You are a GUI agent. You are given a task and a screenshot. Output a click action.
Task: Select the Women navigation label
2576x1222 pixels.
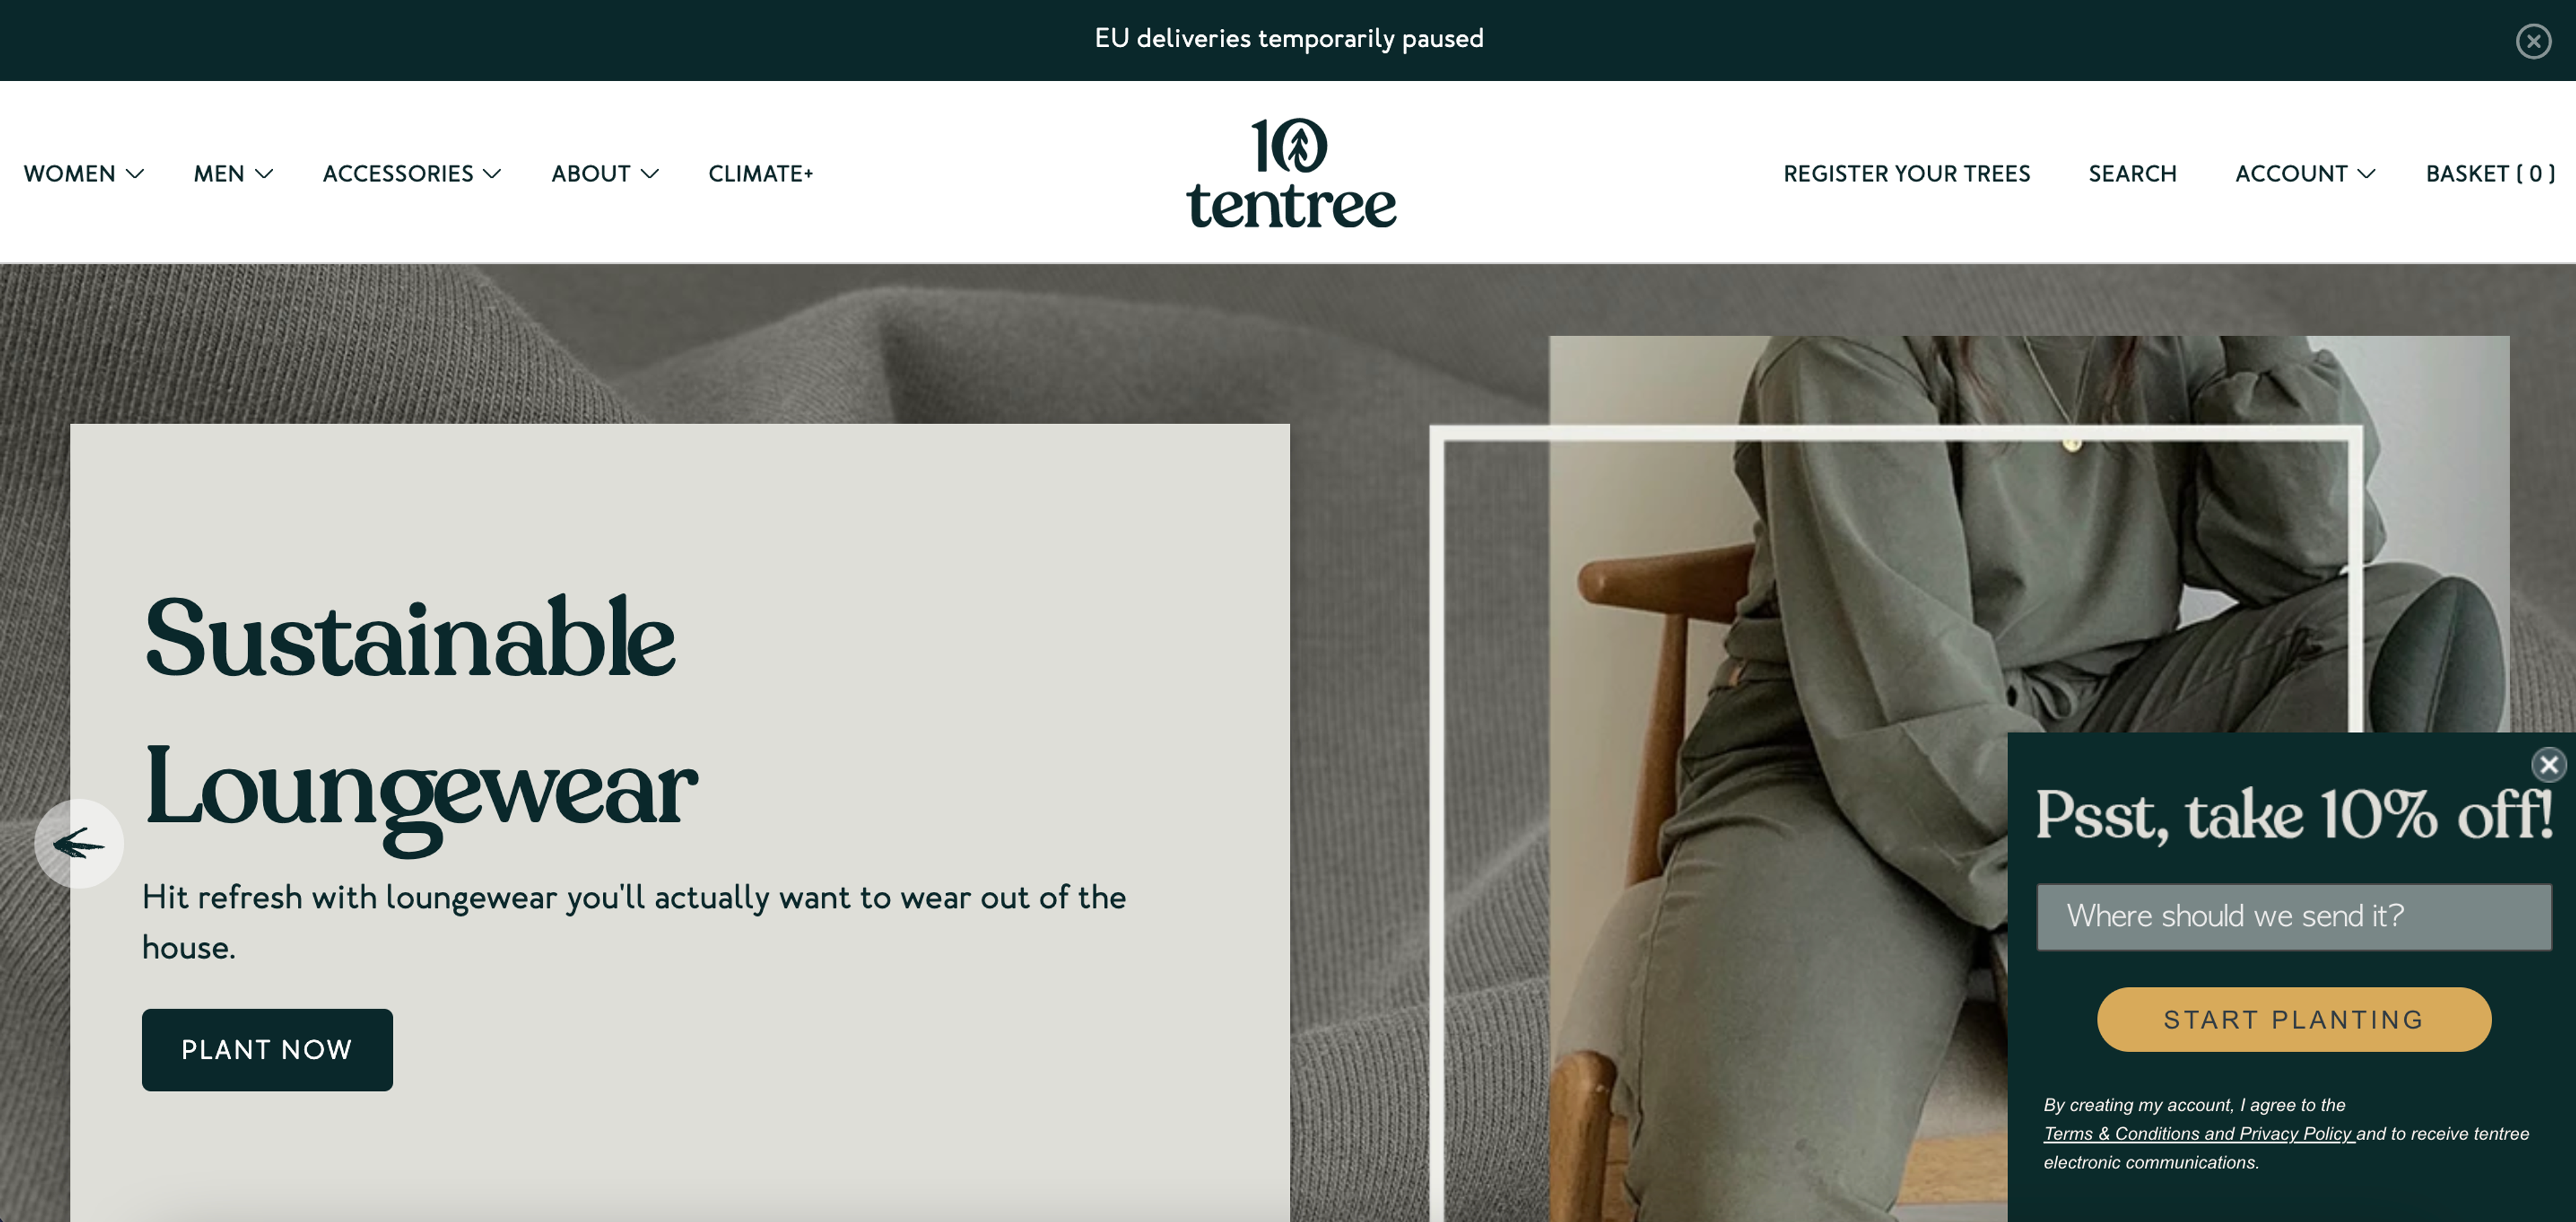click(70, 174)
